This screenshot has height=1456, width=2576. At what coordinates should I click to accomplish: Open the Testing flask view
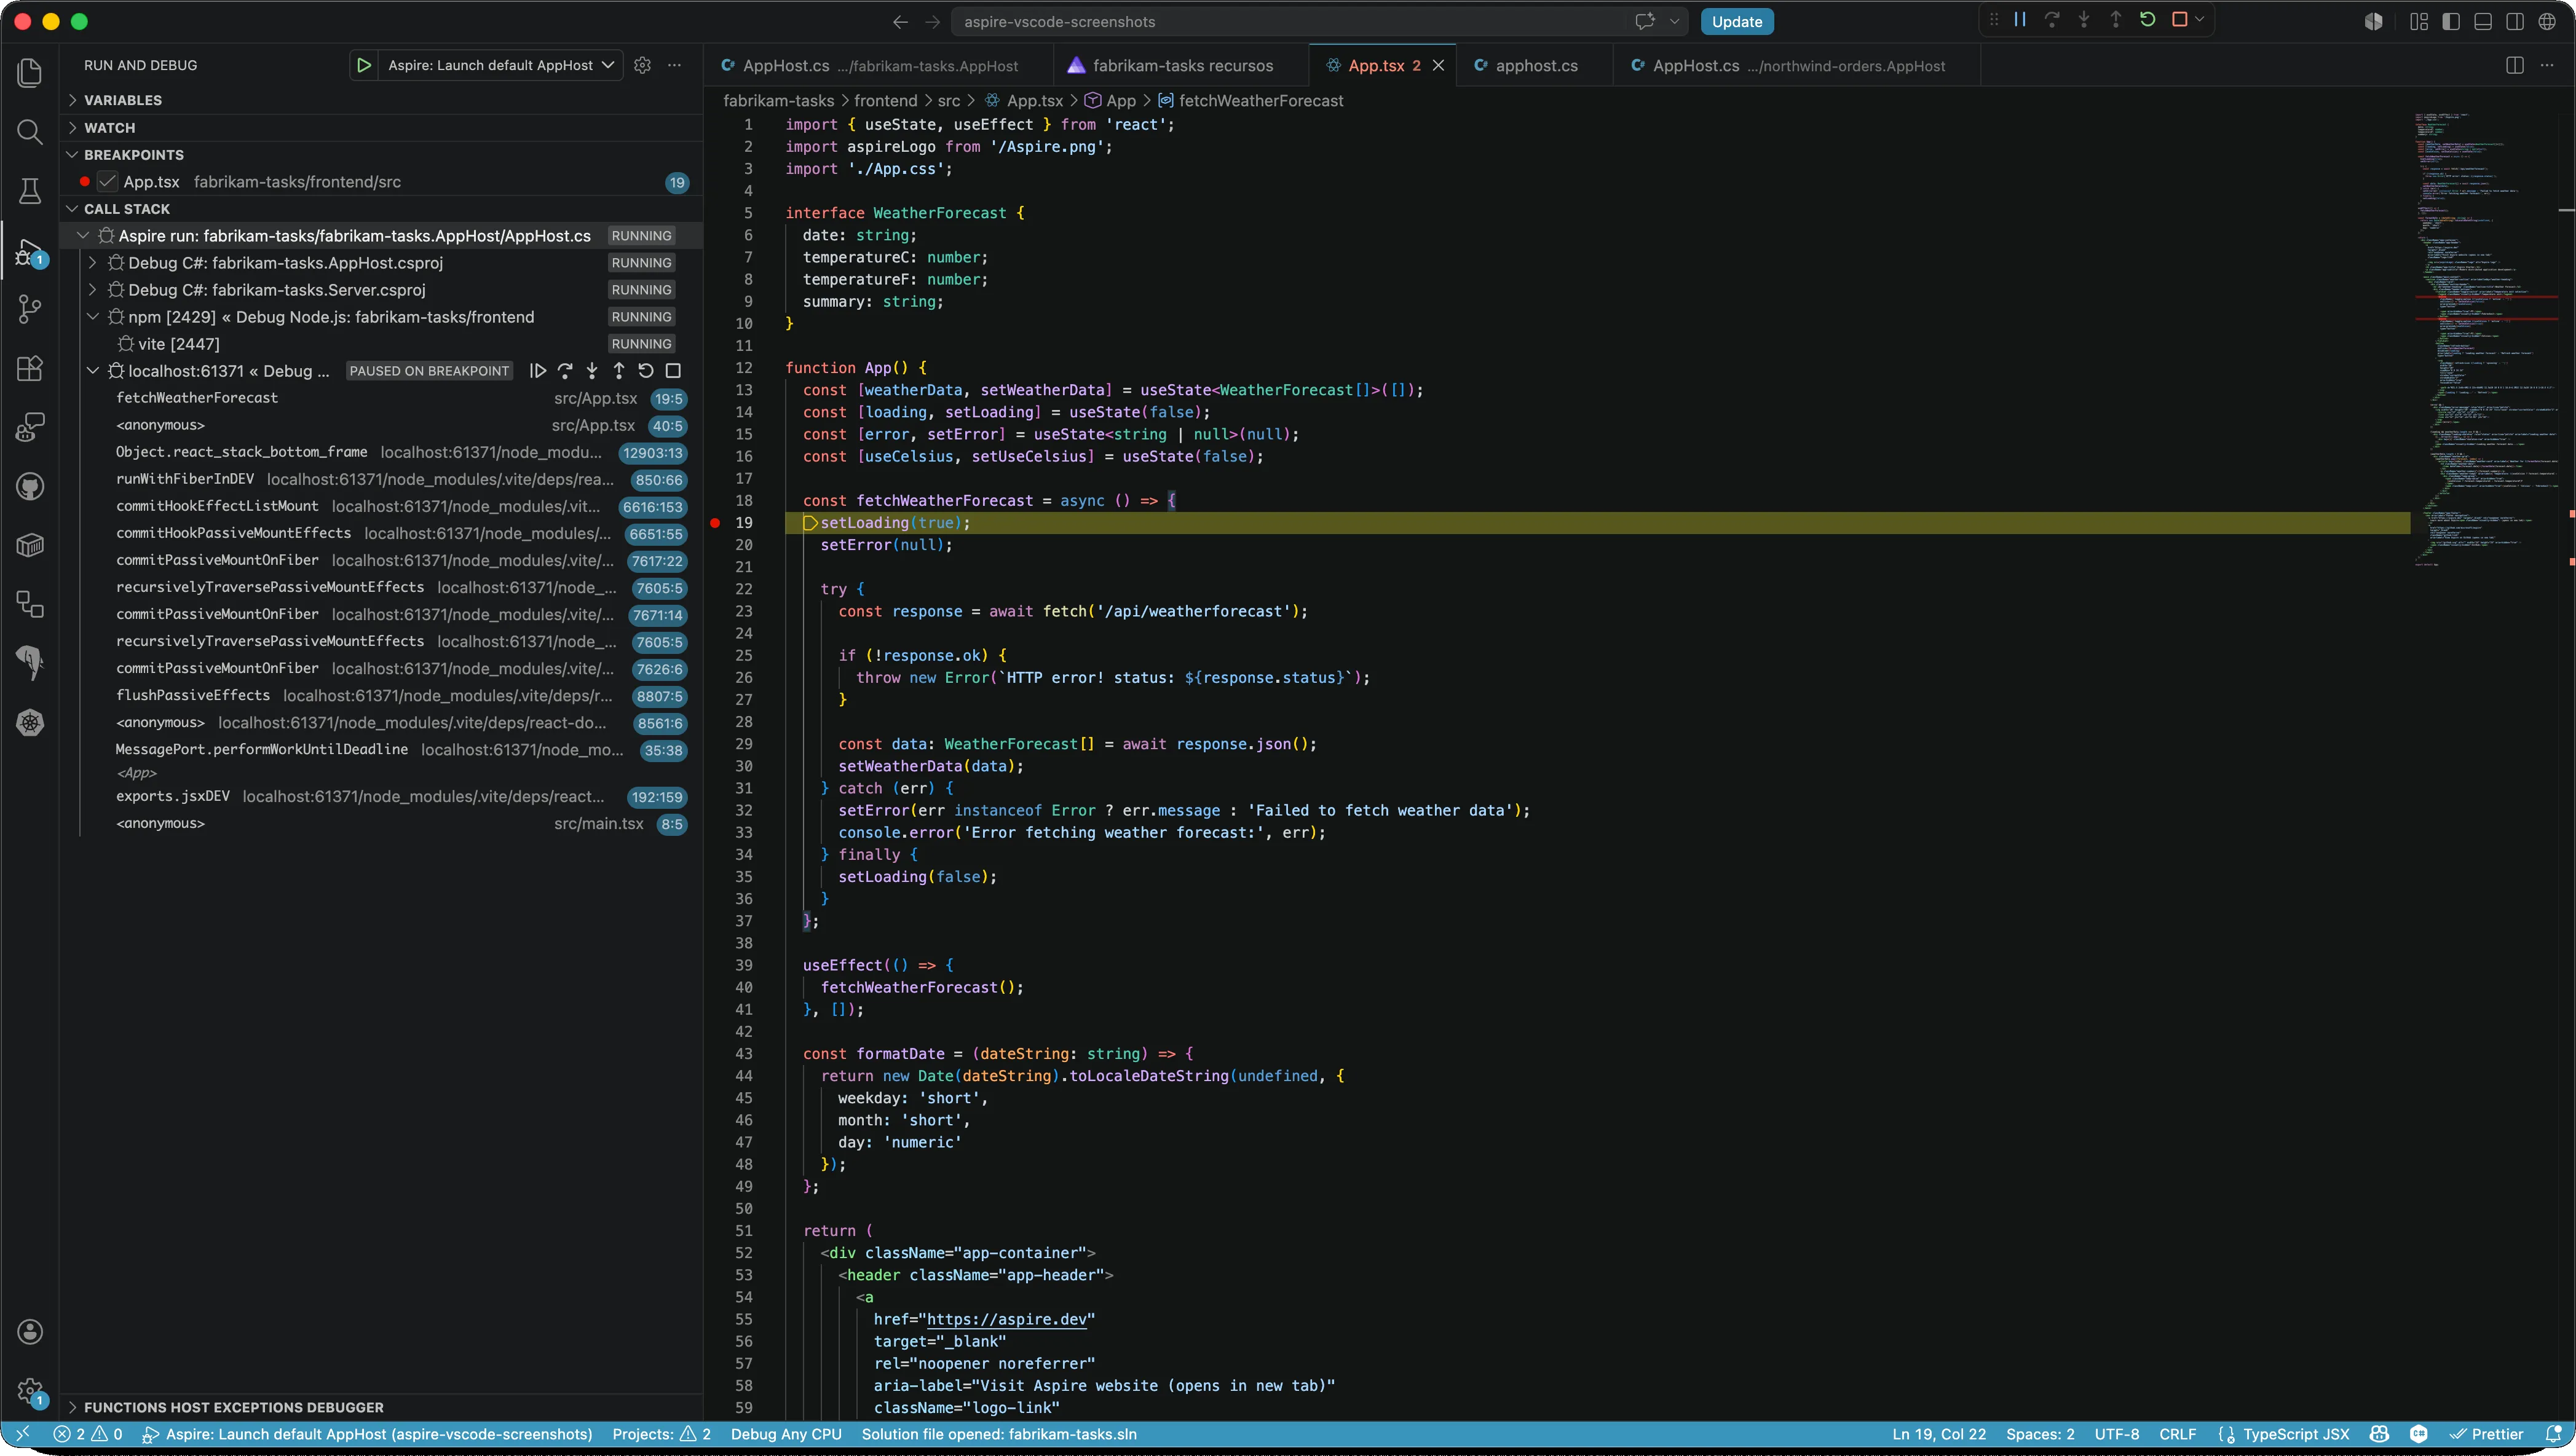[x=30, y=191]
